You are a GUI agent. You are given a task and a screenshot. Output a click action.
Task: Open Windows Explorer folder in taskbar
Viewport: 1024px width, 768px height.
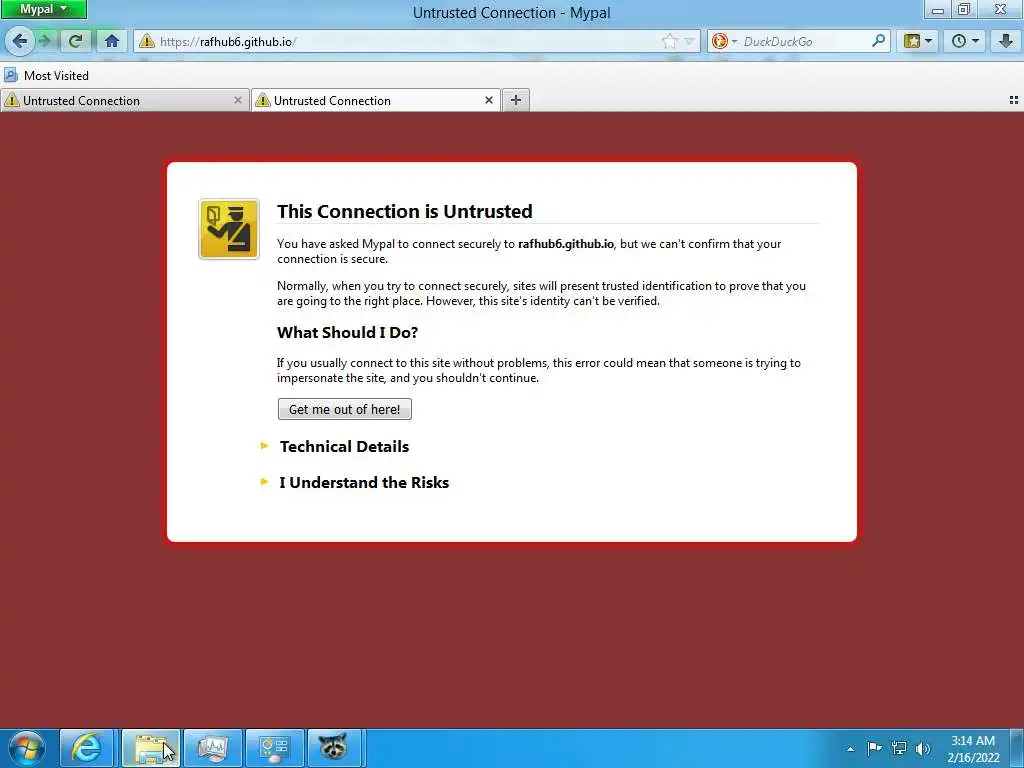[x=150, y=748]
